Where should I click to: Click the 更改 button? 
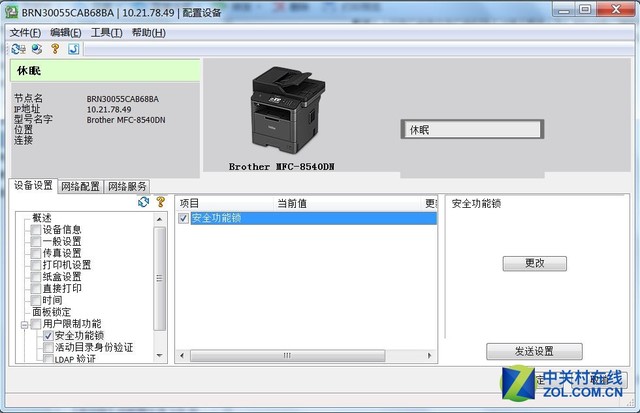point(534,264)
